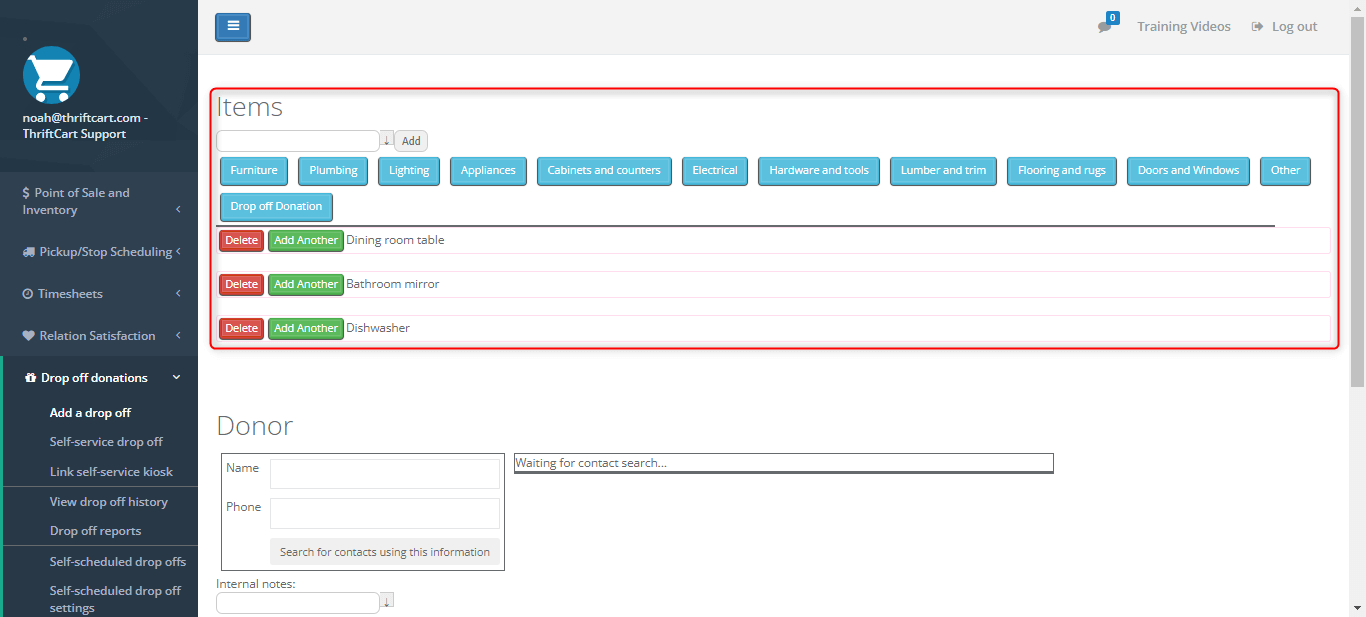Expand the Timesheets sidebar section

(x=99, y=294)
